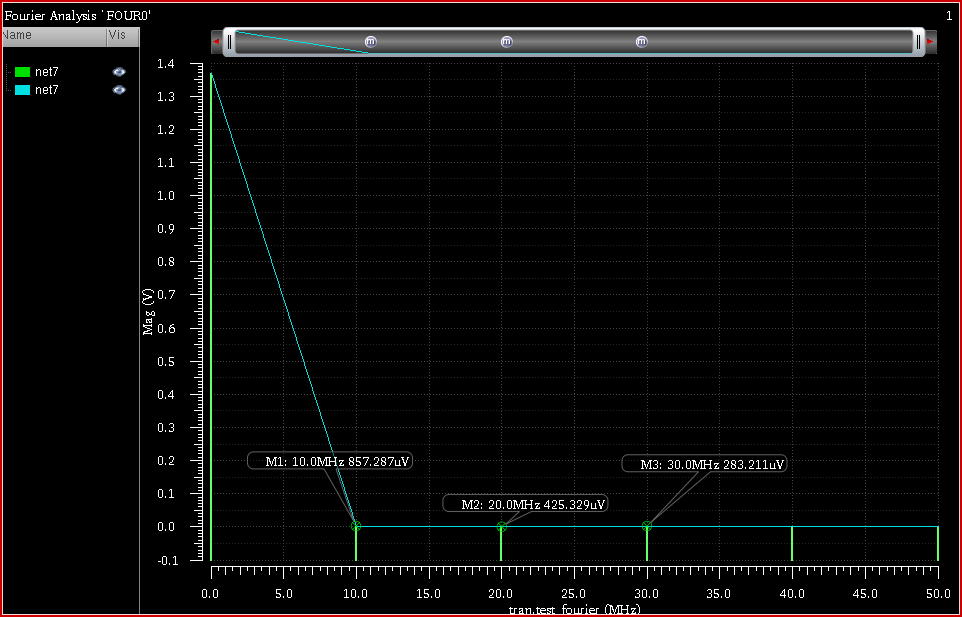Toggle visibility of green net7 trace
962x617 pixels.
click(119, 72)
